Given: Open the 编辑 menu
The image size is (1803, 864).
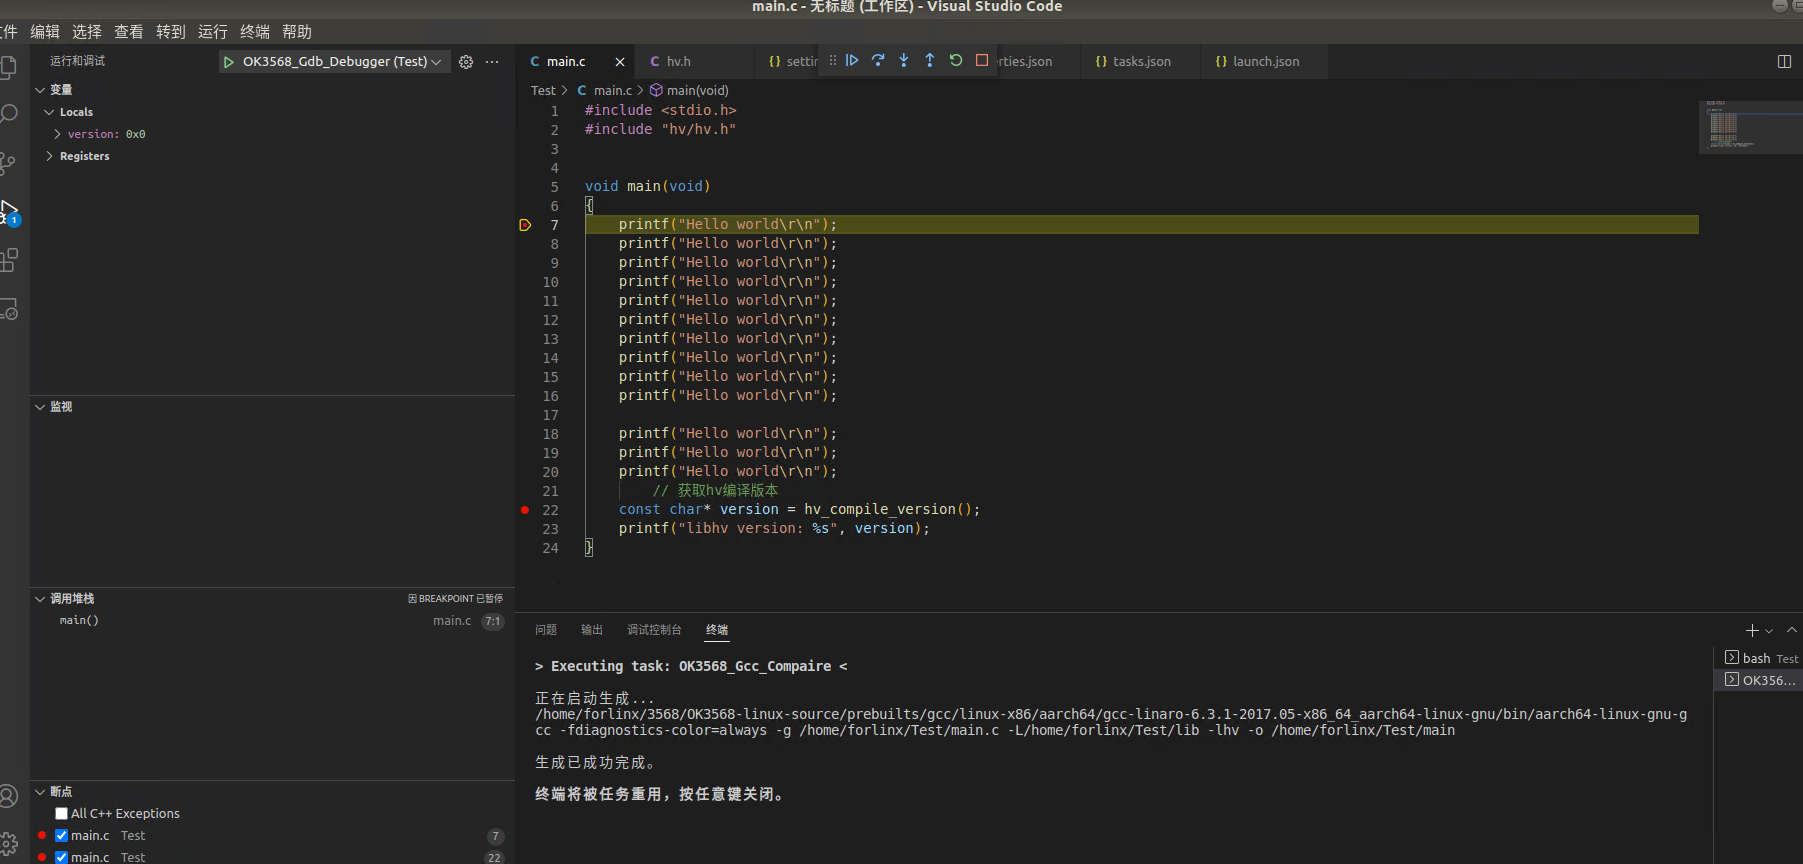Looking at the screenshot, I should pyautogui.click(x=45, y=32).
